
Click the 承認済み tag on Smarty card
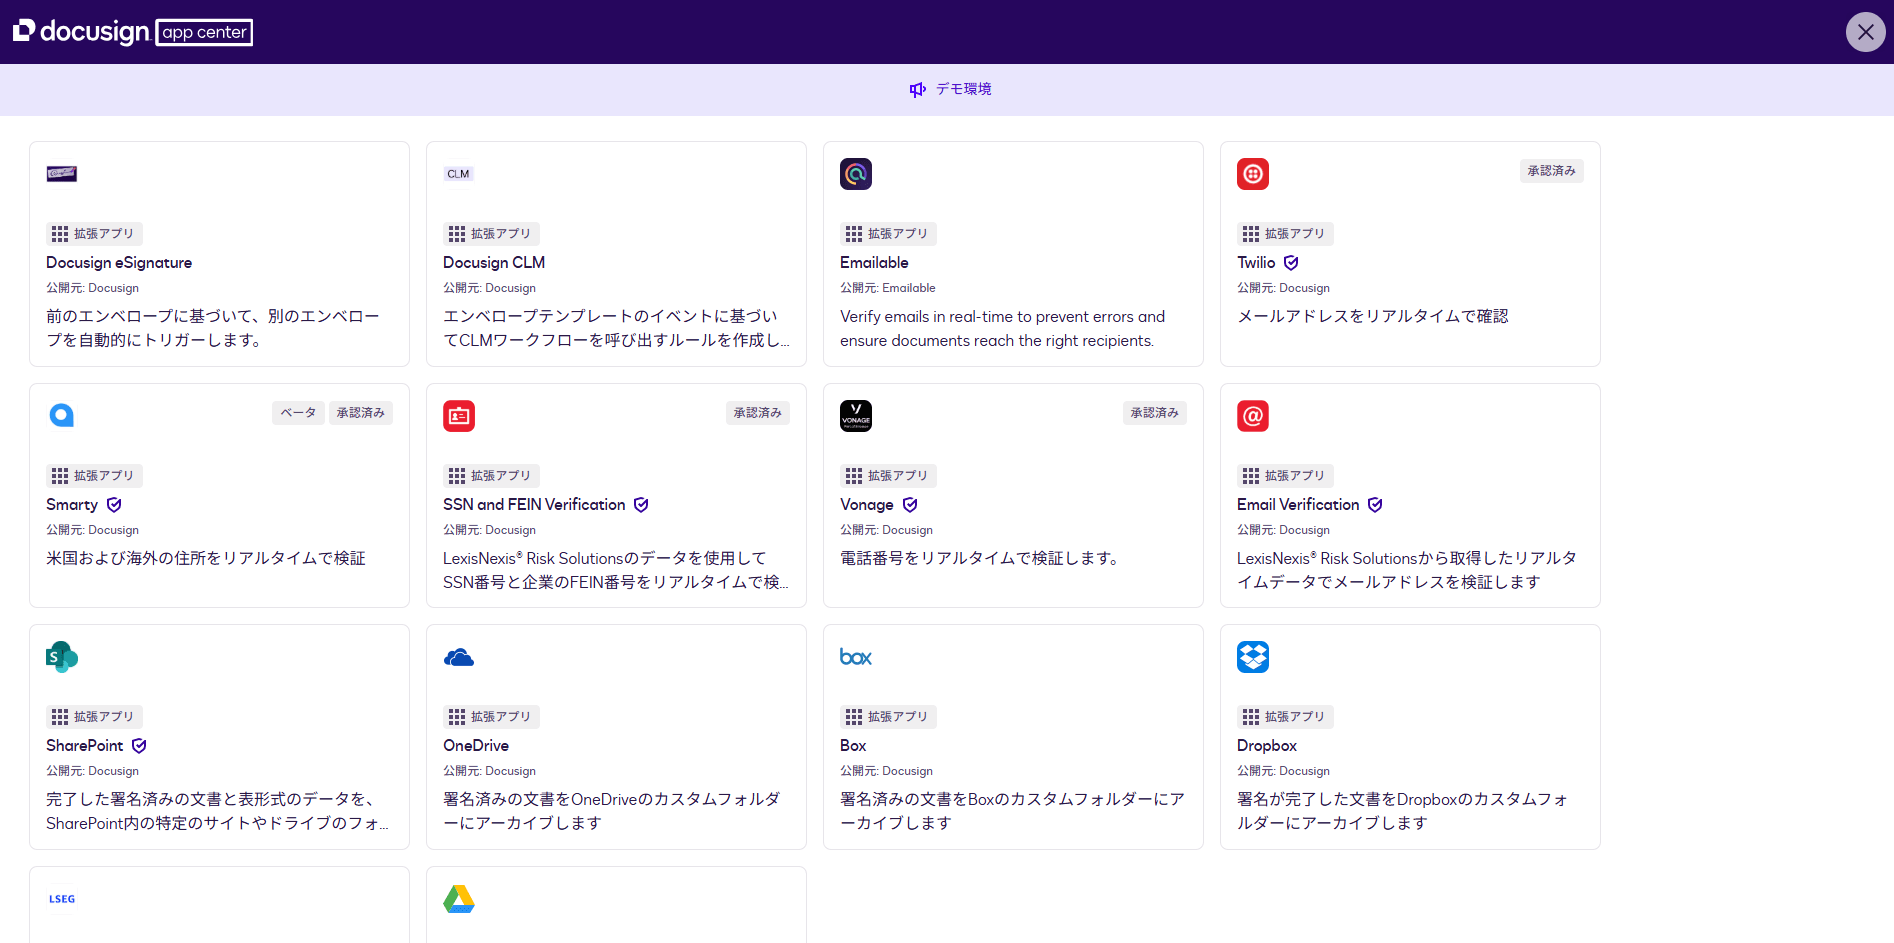coord(361,413)
